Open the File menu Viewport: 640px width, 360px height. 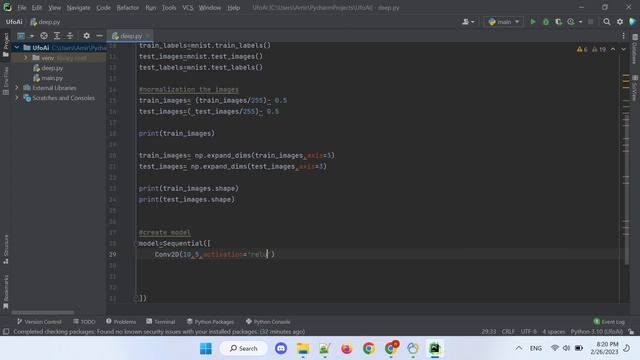22,8
